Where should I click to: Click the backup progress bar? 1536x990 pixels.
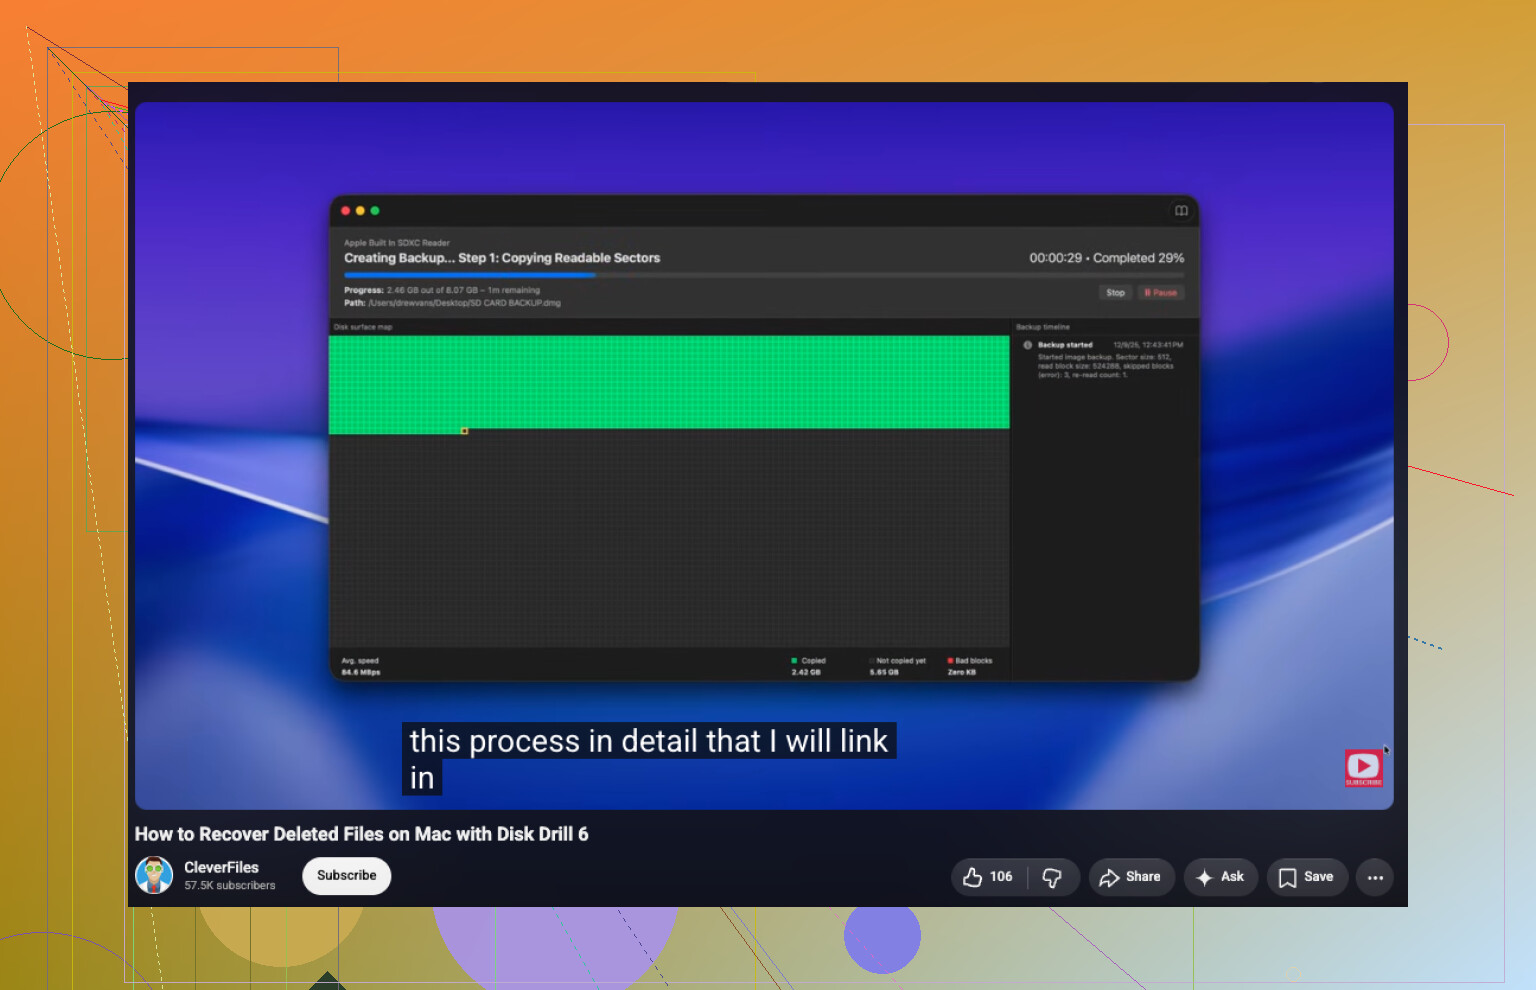coord(764,274)
